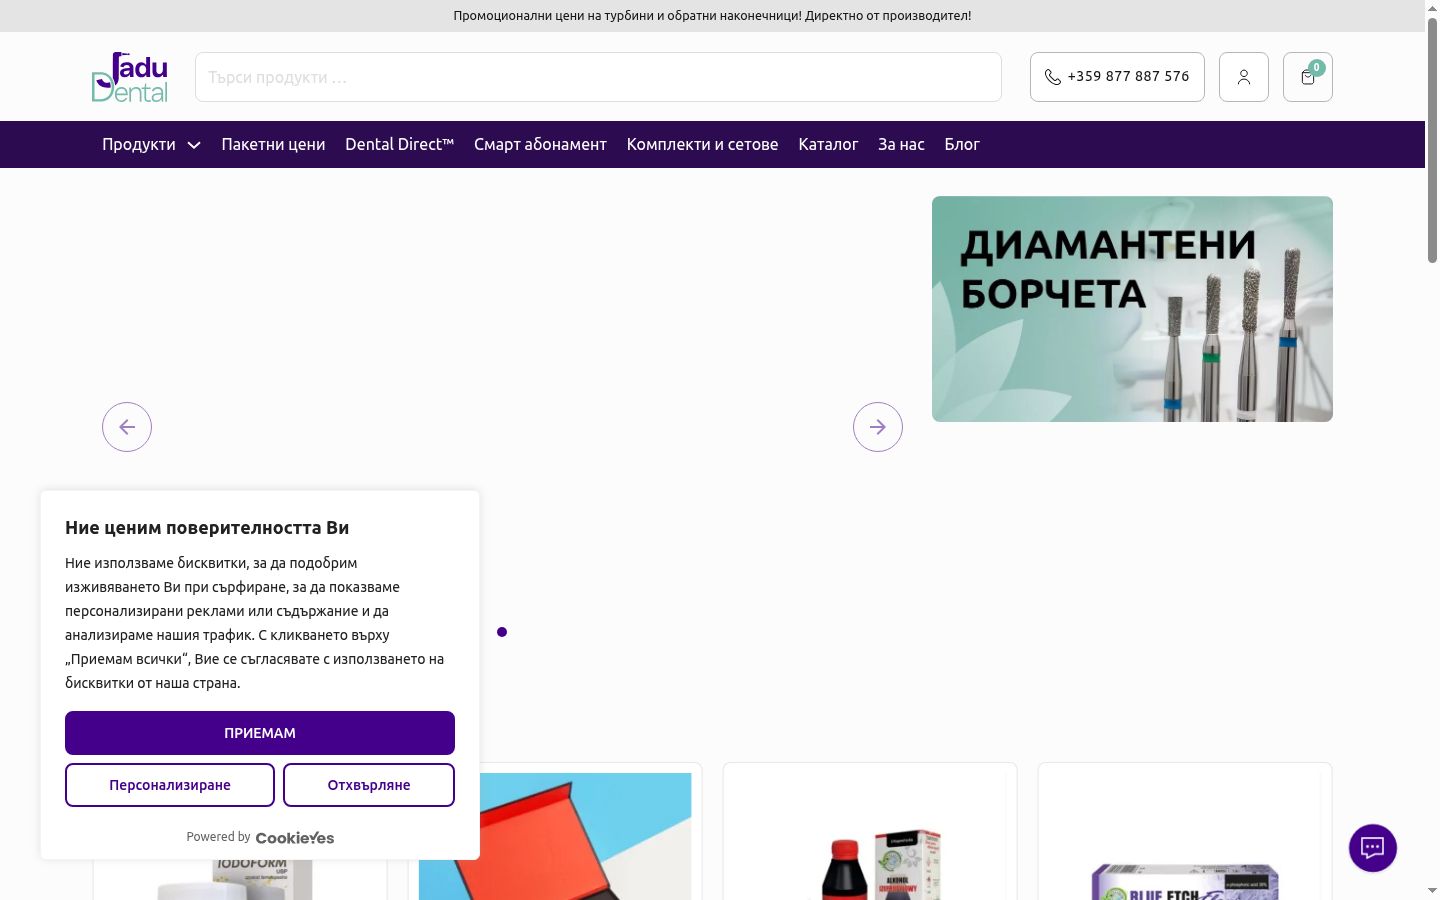Open the red bottle product card
This screenshot has height=900, width=1440.
pos(870,832)
